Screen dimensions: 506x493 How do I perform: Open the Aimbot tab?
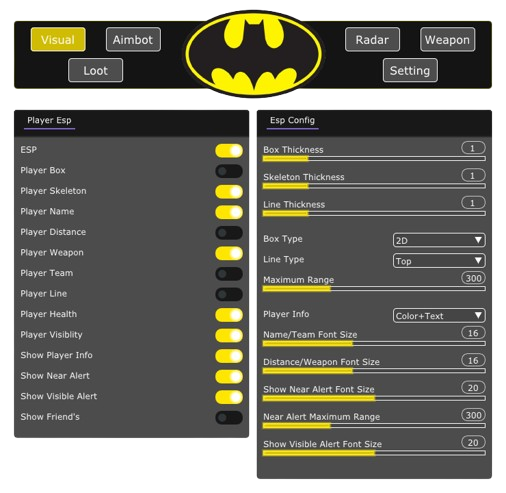click(133, 40)
